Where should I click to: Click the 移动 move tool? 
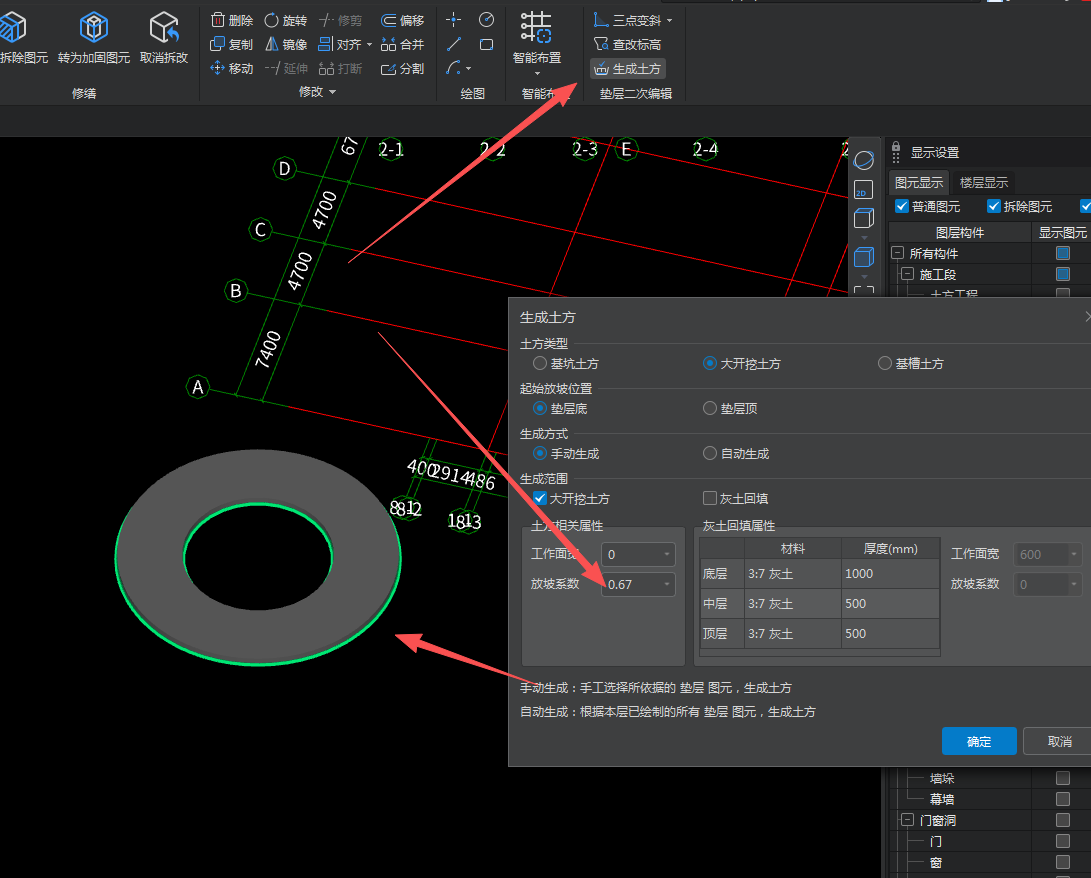coord(232,68)
